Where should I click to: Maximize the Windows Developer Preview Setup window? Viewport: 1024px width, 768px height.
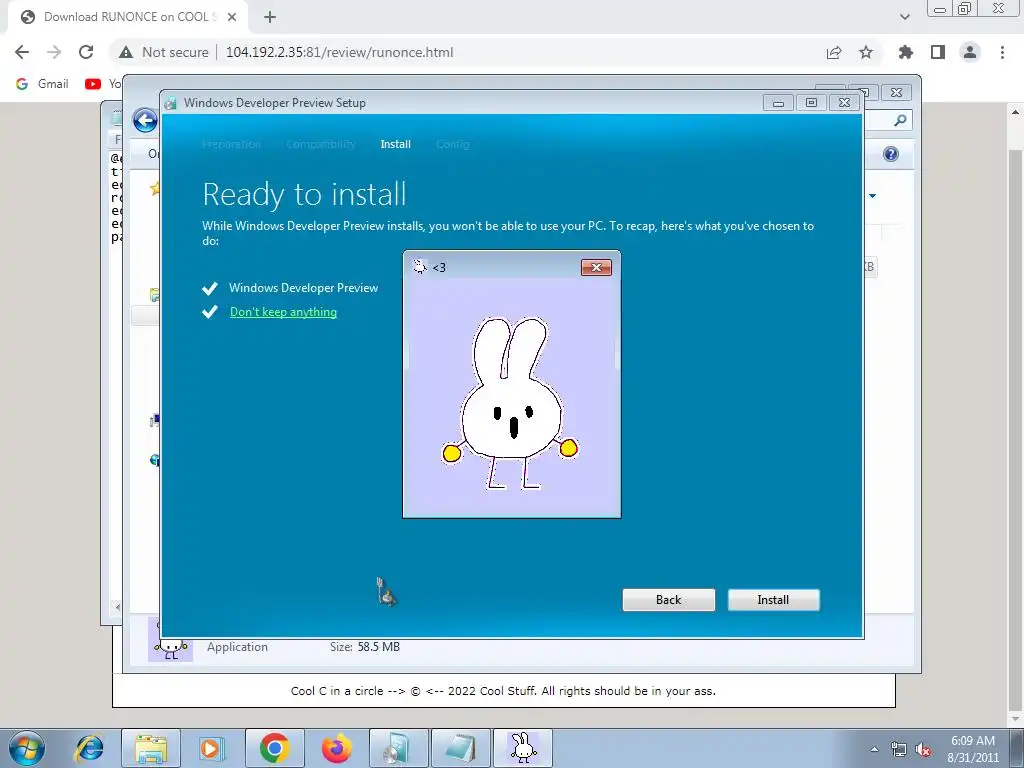pyautogui.click(x=811, y=103)
